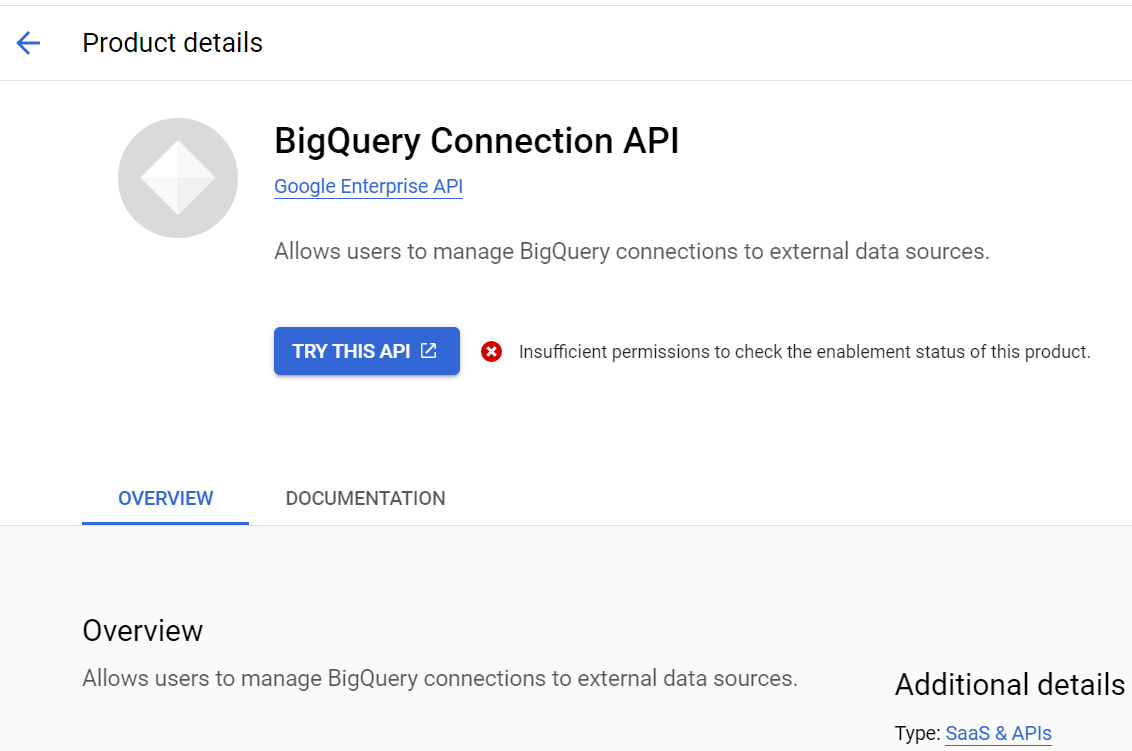Click the Product details page title
Viewport: 1132px width, 751px height.
pyautogui.click(x=172, y=43)
